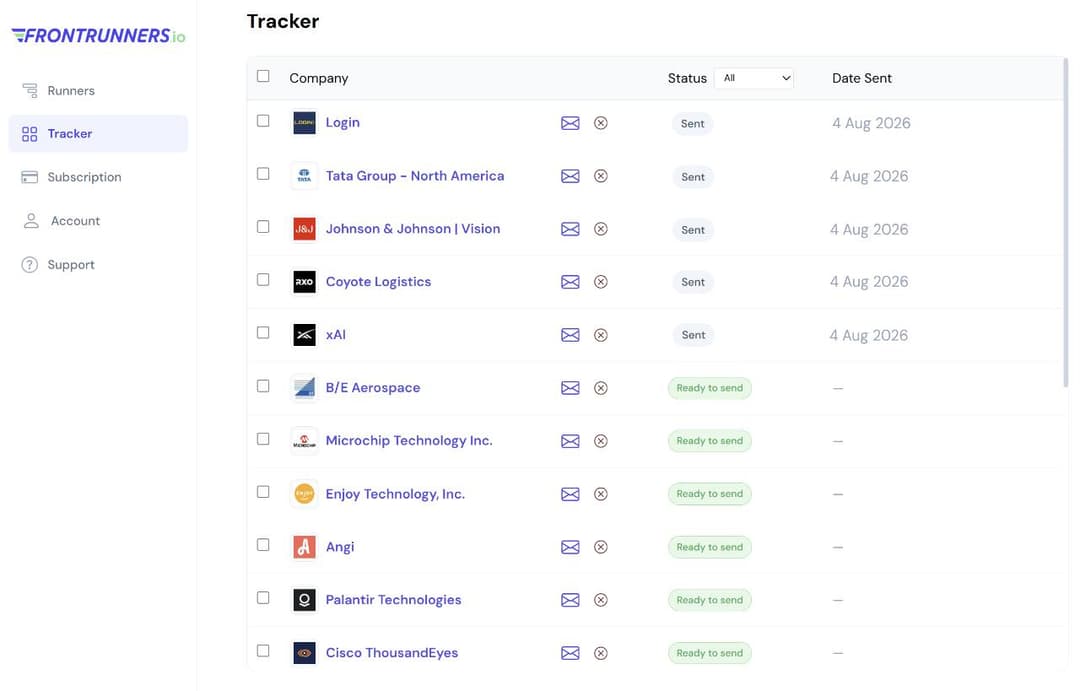
Task: Click Ready to send badge for Palantir
Action: coord(709,600)
